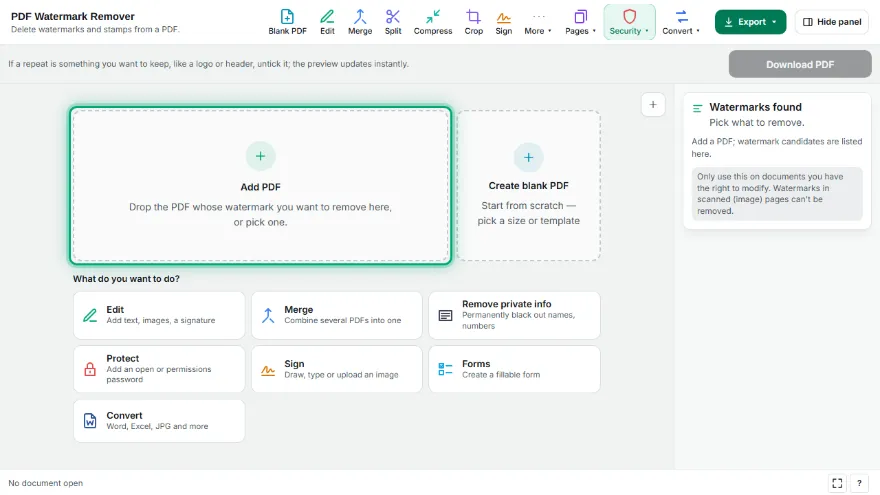Image resolution: width=880 pixels, height=495 pixels.
Task: Select the Add PDF drop zone
Action: tap(260, 186)
